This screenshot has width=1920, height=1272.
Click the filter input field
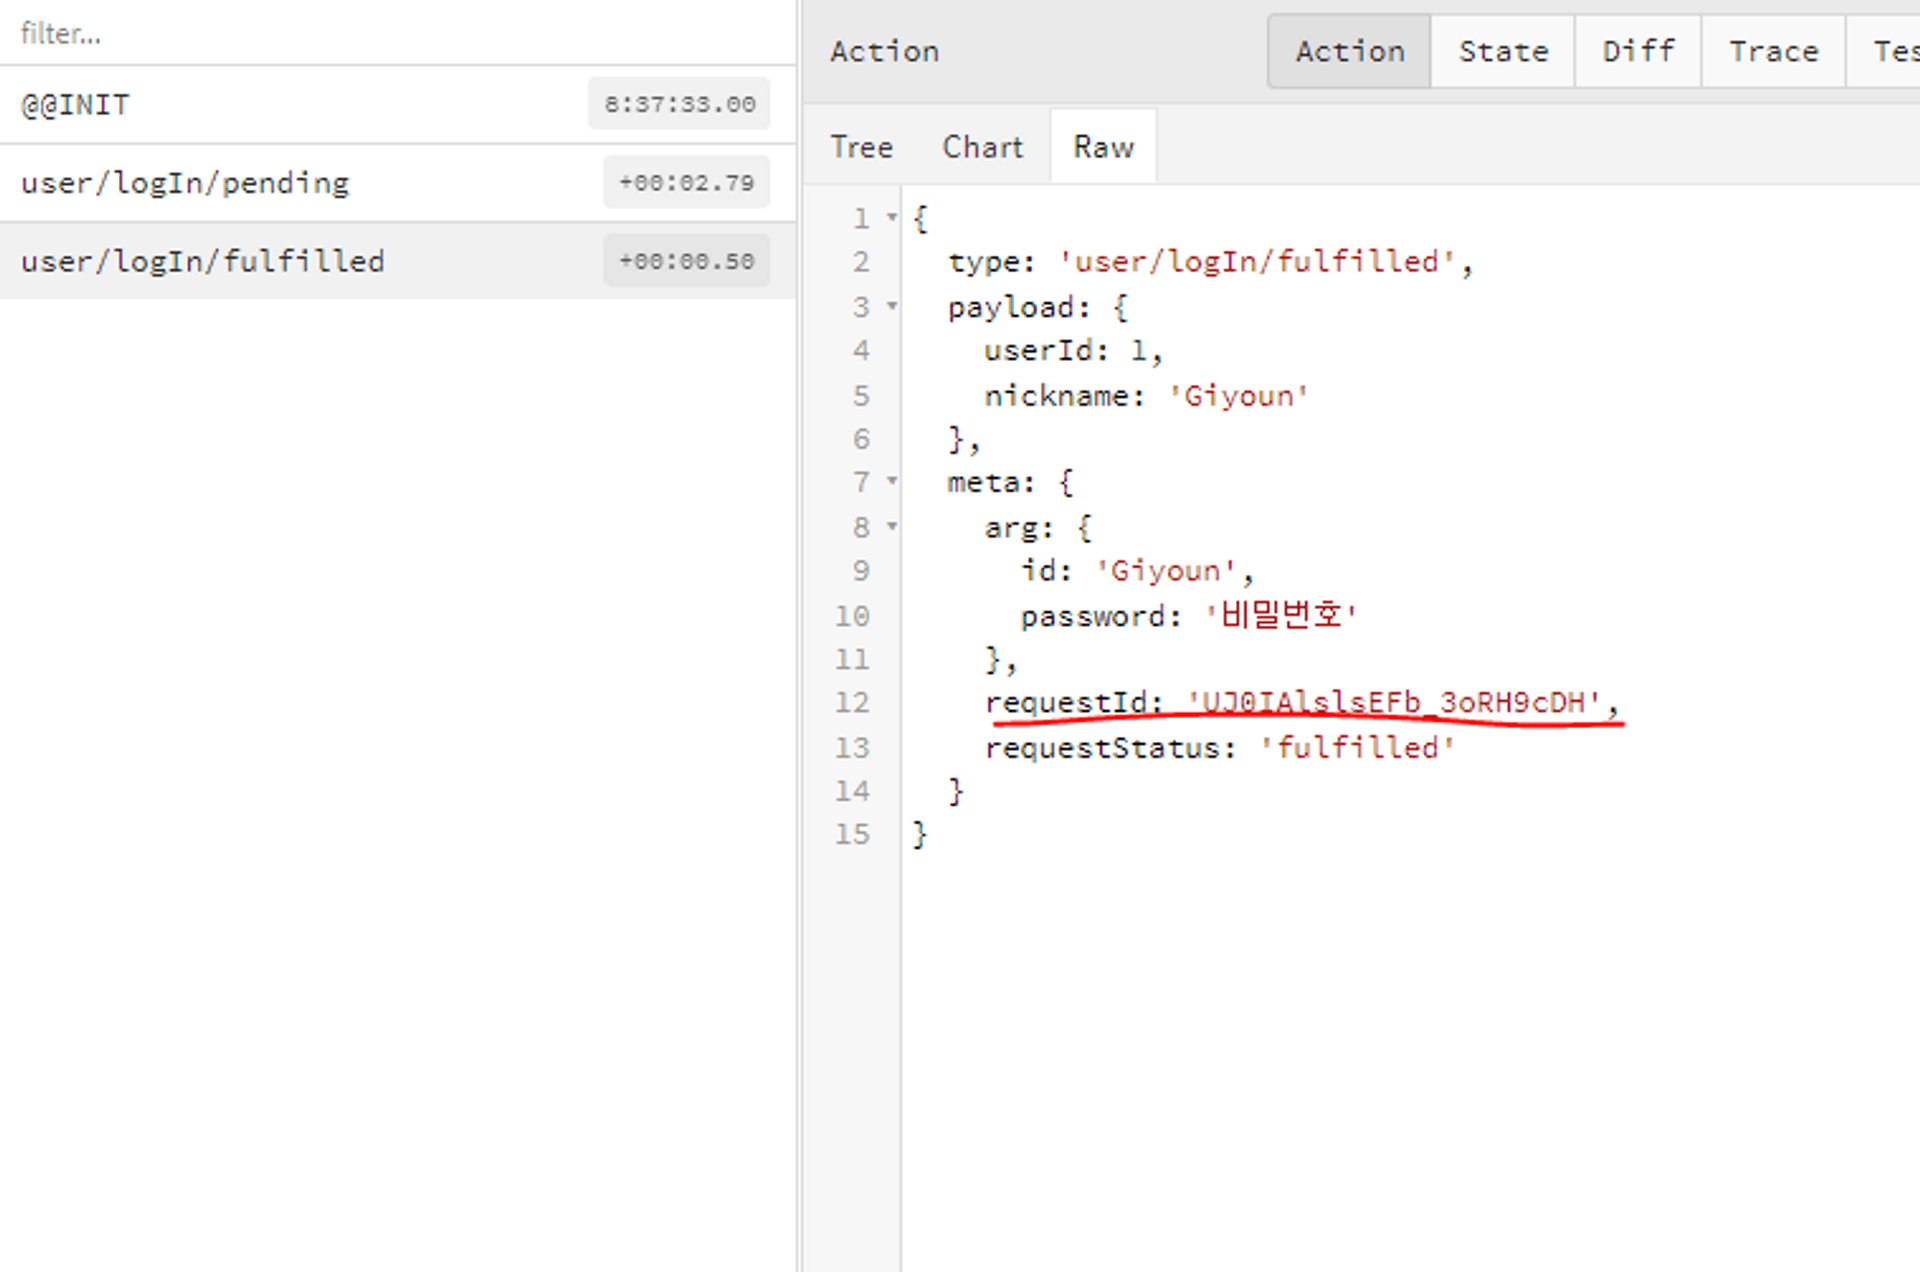[x=398, y=33]
